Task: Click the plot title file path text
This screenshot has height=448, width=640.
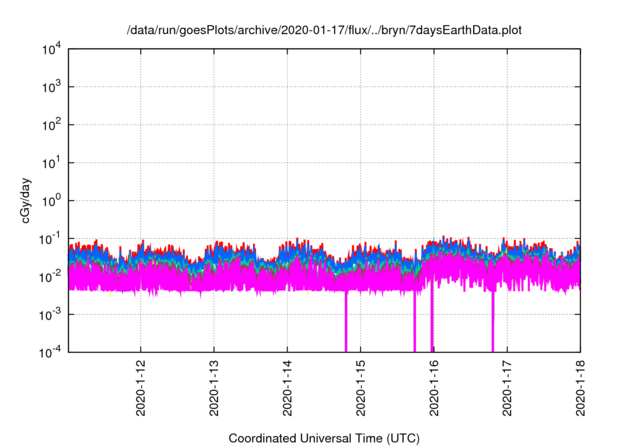Action: [x=324, y=30]
